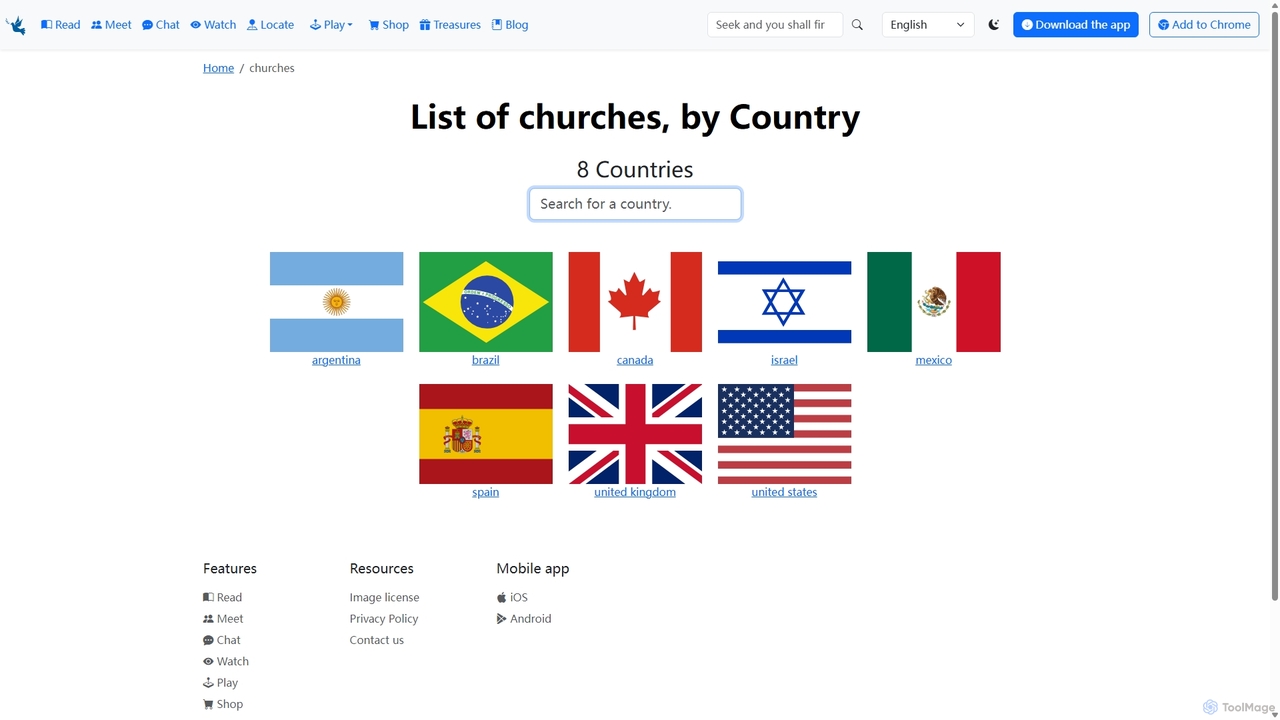Click the 'Search for a country' field

635,204
